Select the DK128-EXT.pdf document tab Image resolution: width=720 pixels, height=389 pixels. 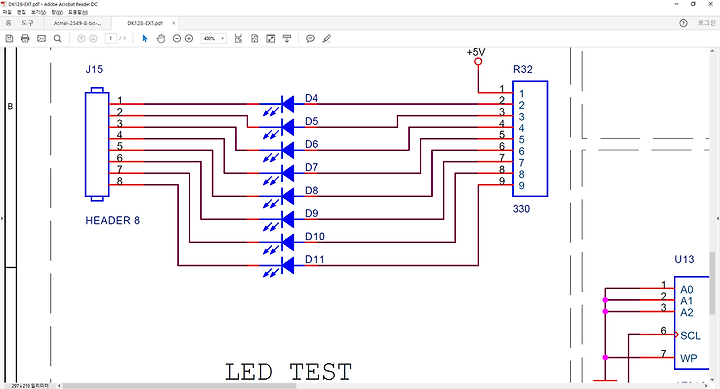point(145,23)
